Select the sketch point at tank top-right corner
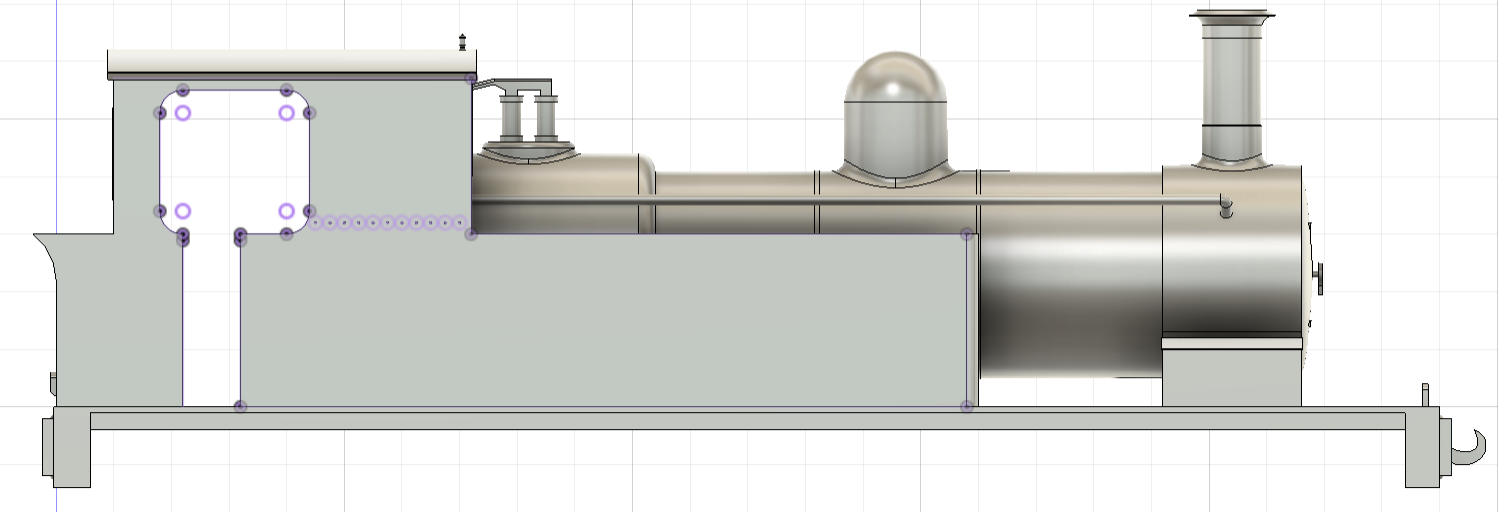The width and height of the screenshot is (1498, 512). [966, 234]
